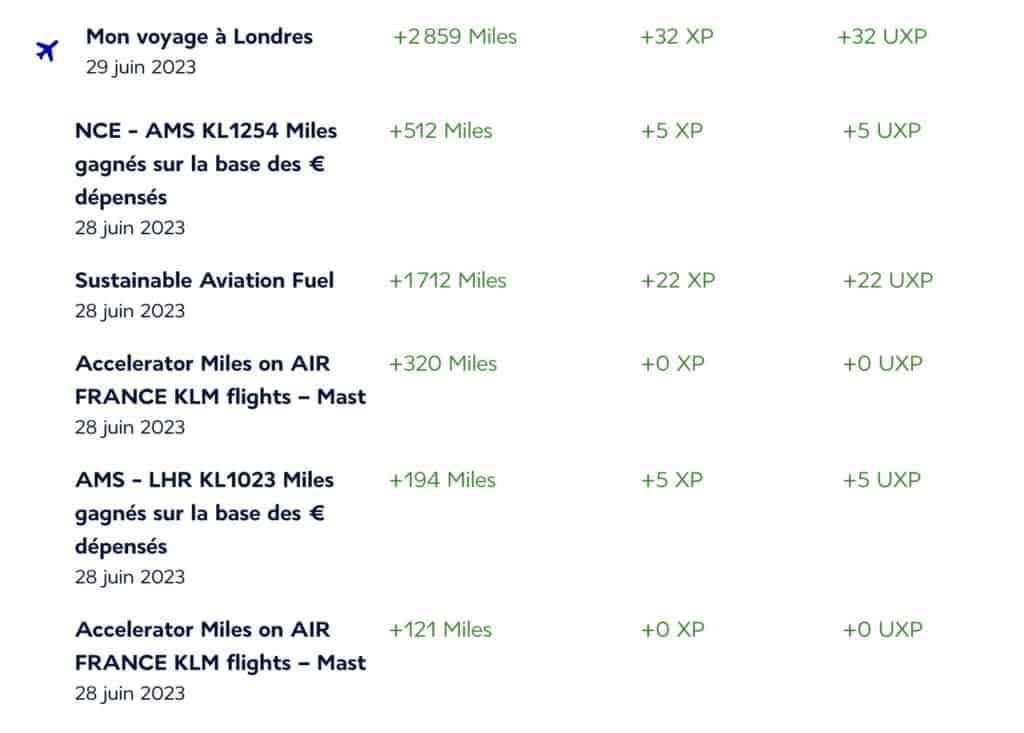Image resolution: width=1024 pixels, height=733 pixels.
Task: Click the +320 Miles amount
Action: [443, 364]
